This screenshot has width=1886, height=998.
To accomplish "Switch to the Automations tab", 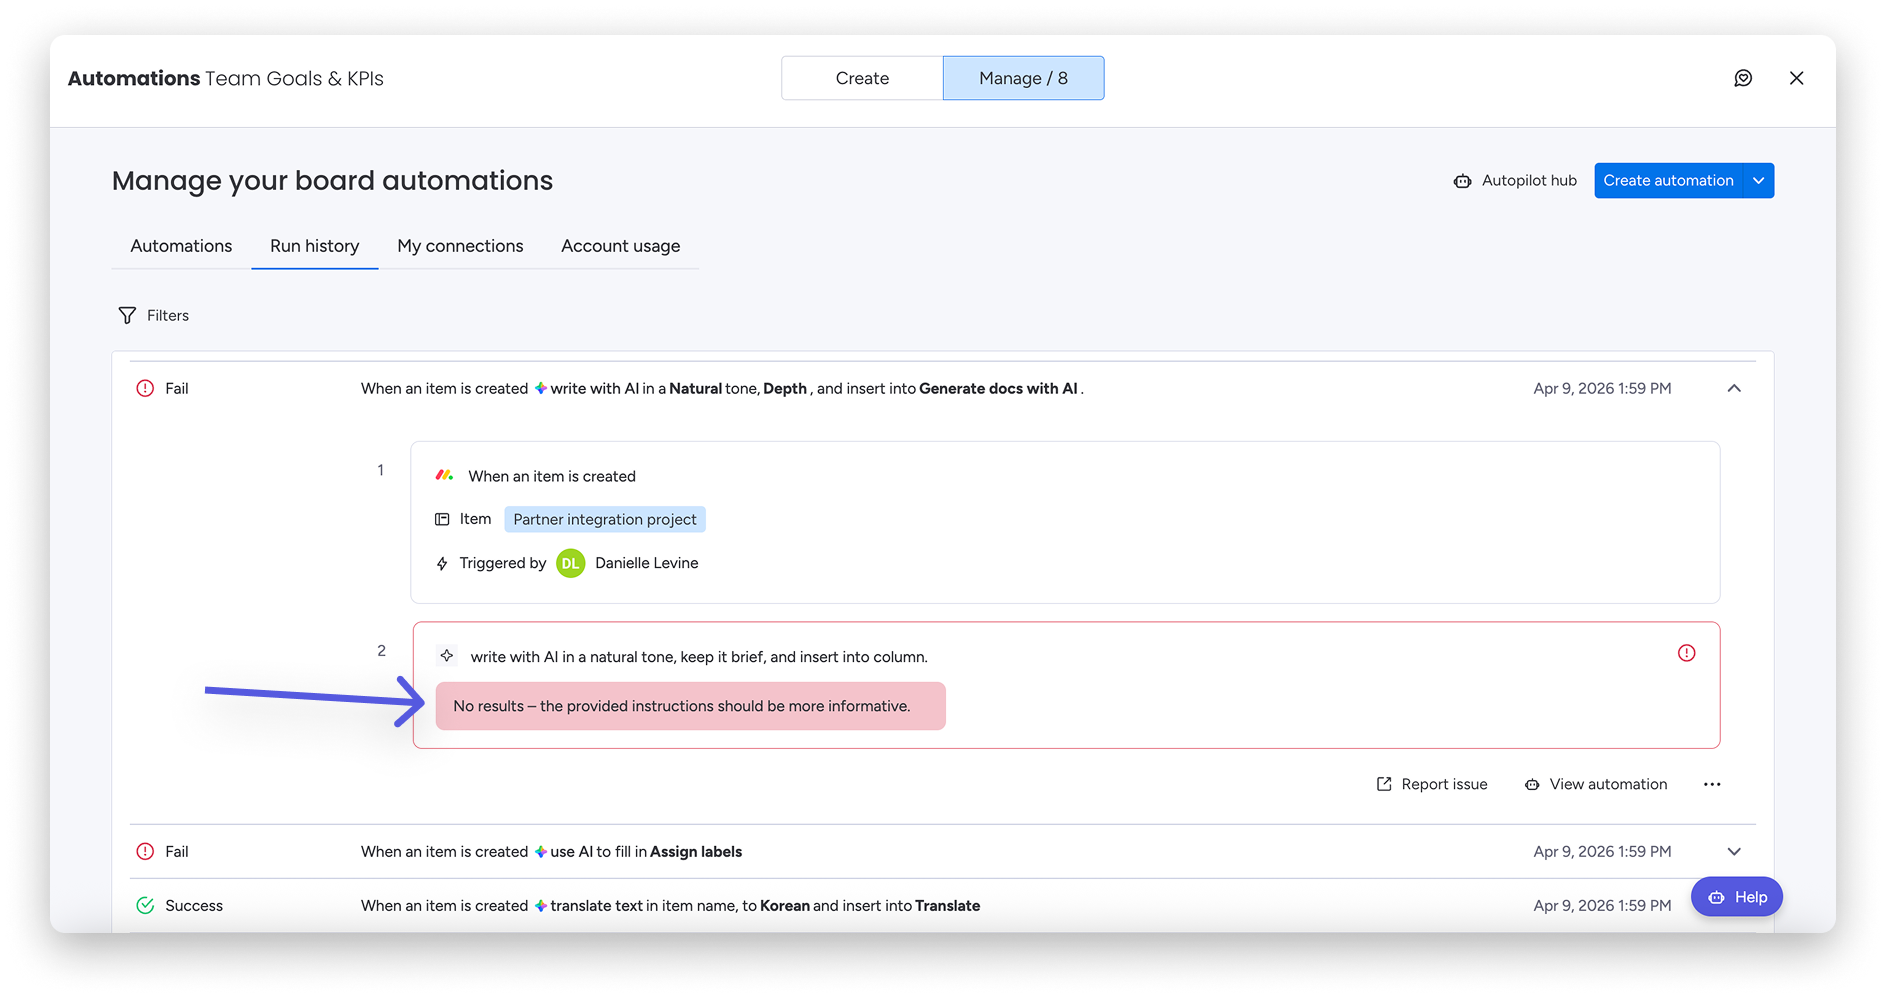I will pos(181,246).
